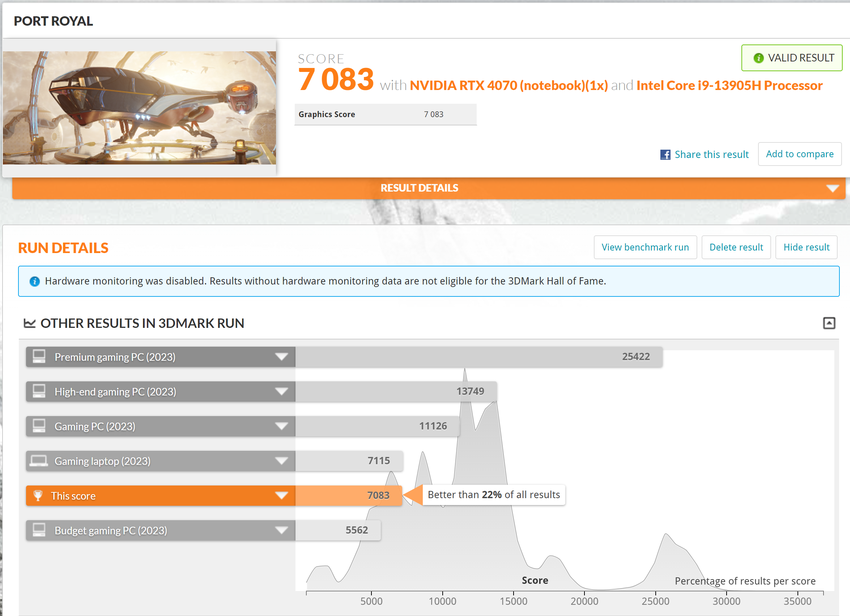
Task: Click the Hide result button
Action: point(806,247)
